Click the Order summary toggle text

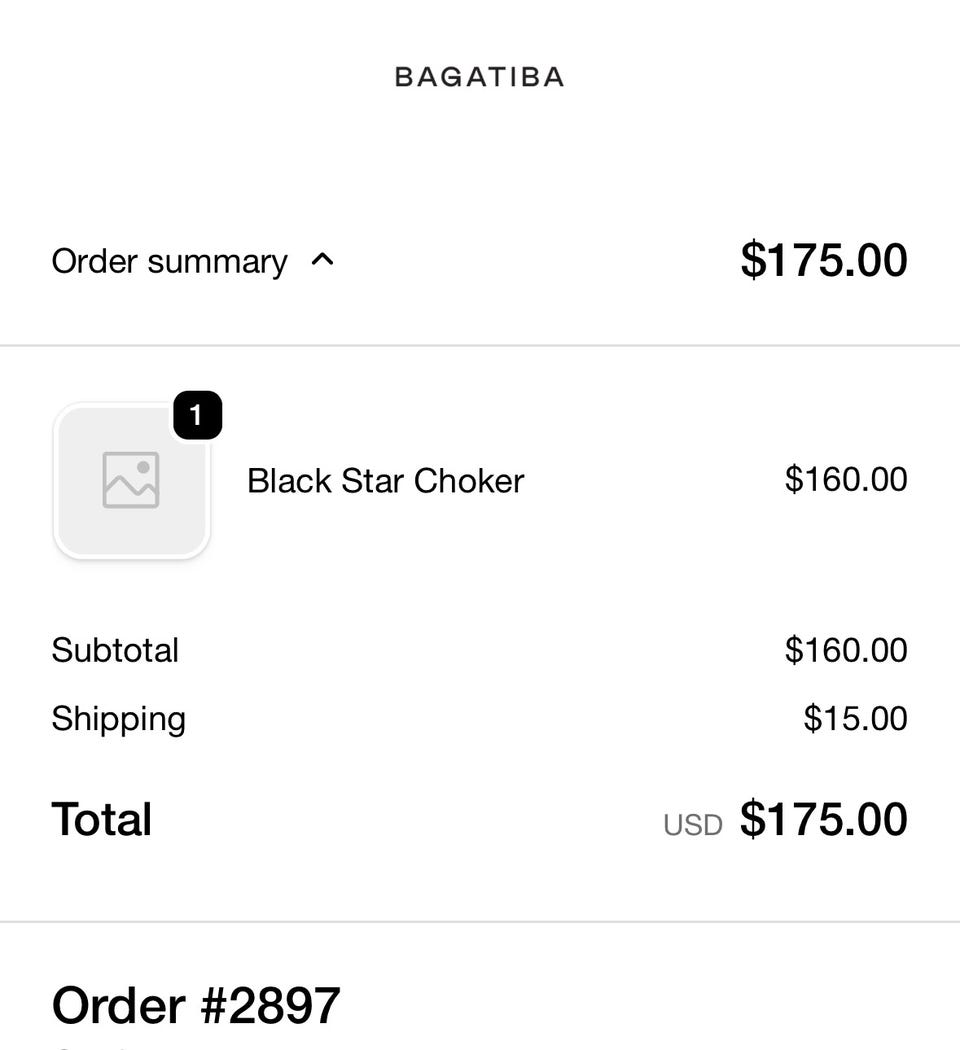pyautogui.click(x=169, y=261)
